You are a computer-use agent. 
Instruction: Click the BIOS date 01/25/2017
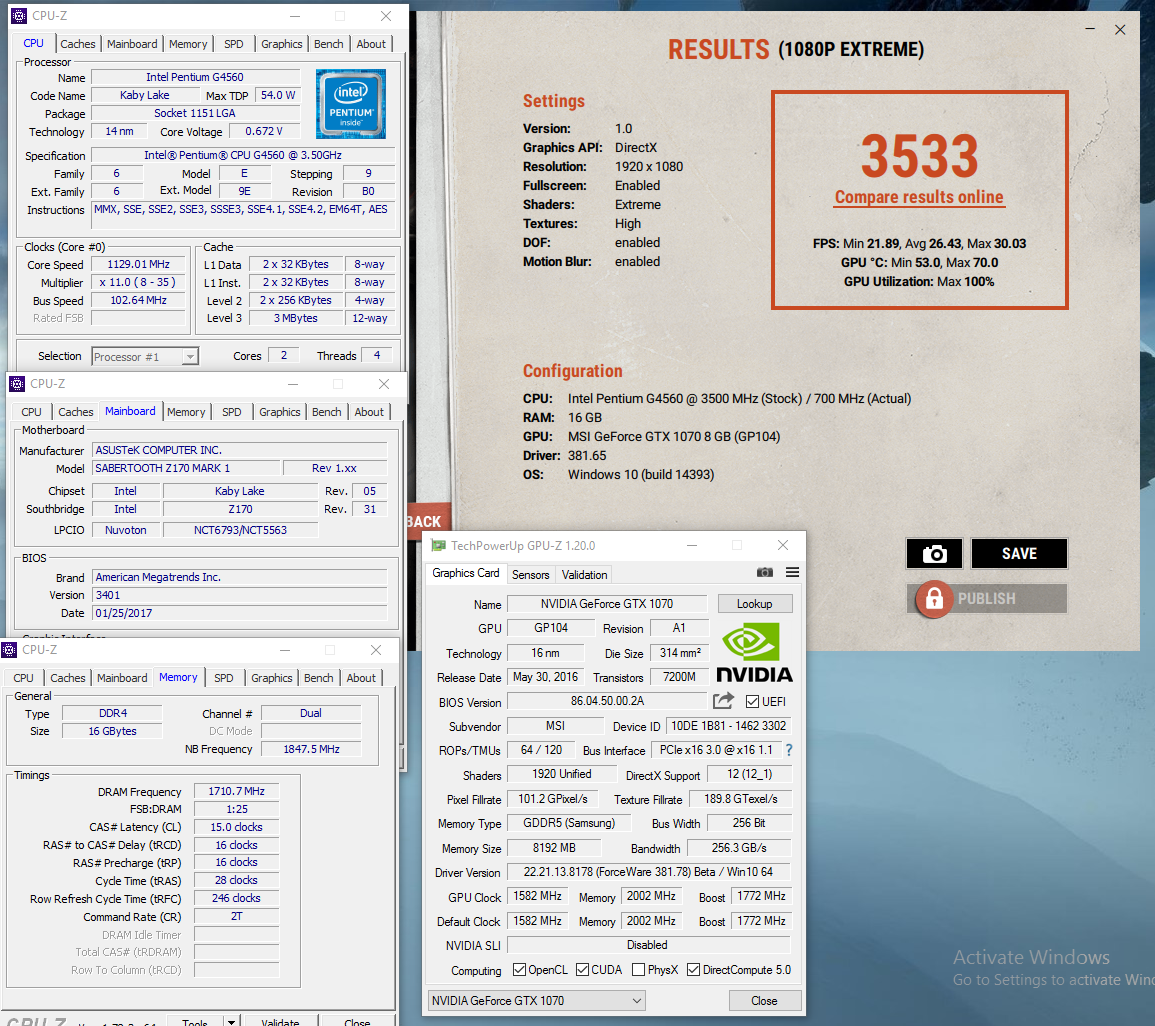tap(239, 613)
